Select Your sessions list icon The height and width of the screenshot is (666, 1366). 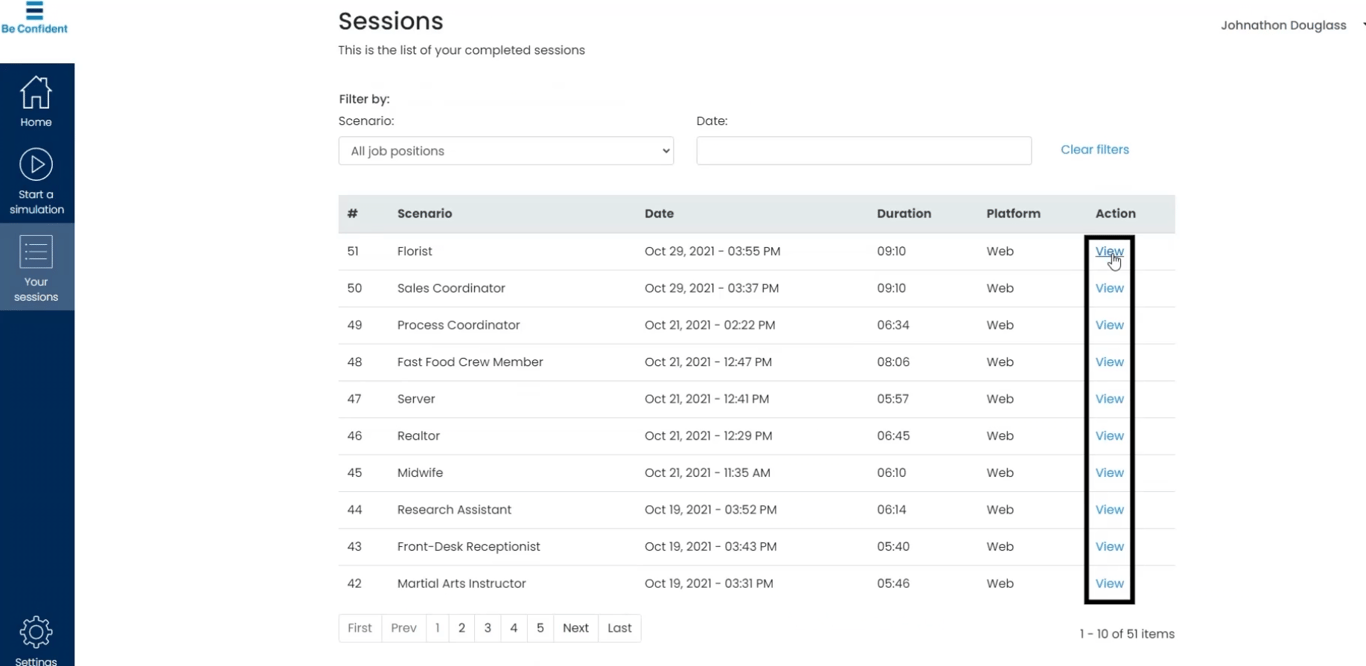click(36, 252)
